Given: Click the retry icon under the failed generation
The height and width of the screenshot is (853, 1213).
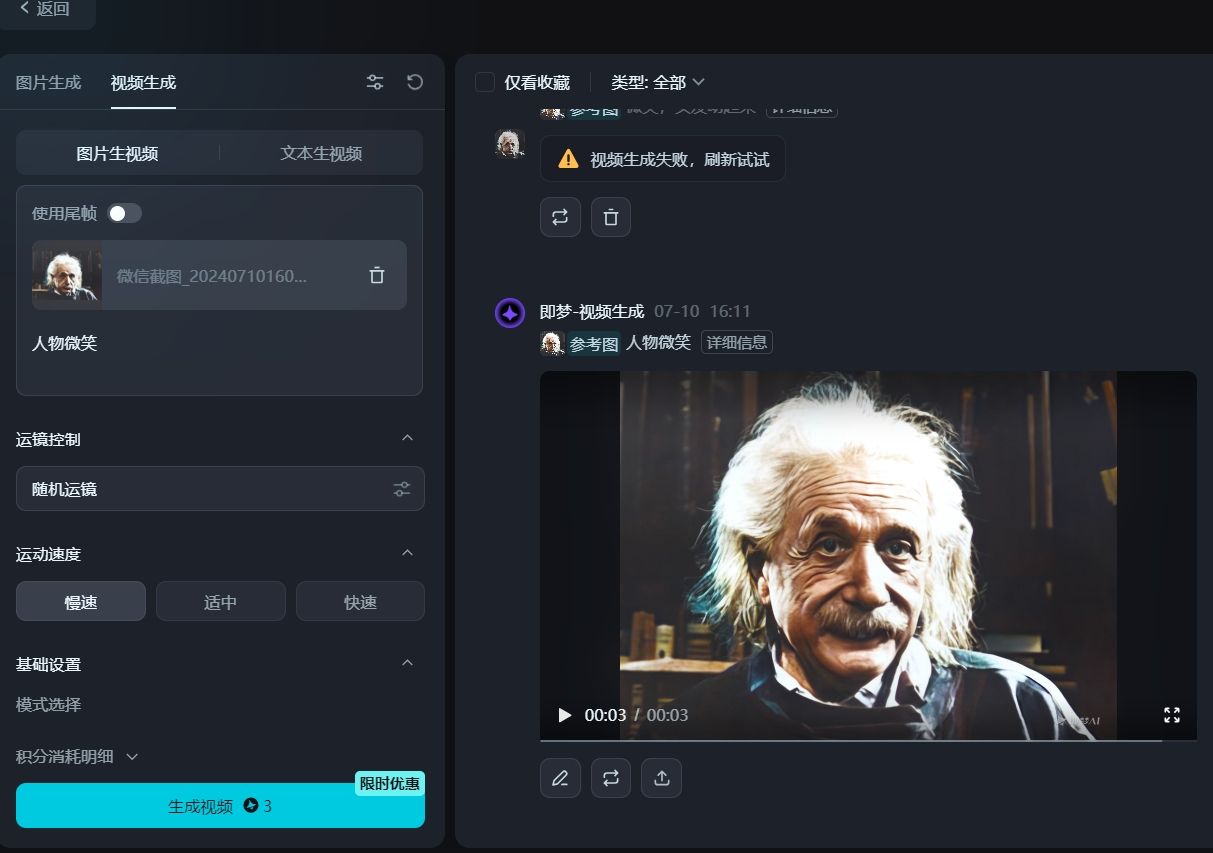Looking at the screenshot, I should [x=560, y=217].
